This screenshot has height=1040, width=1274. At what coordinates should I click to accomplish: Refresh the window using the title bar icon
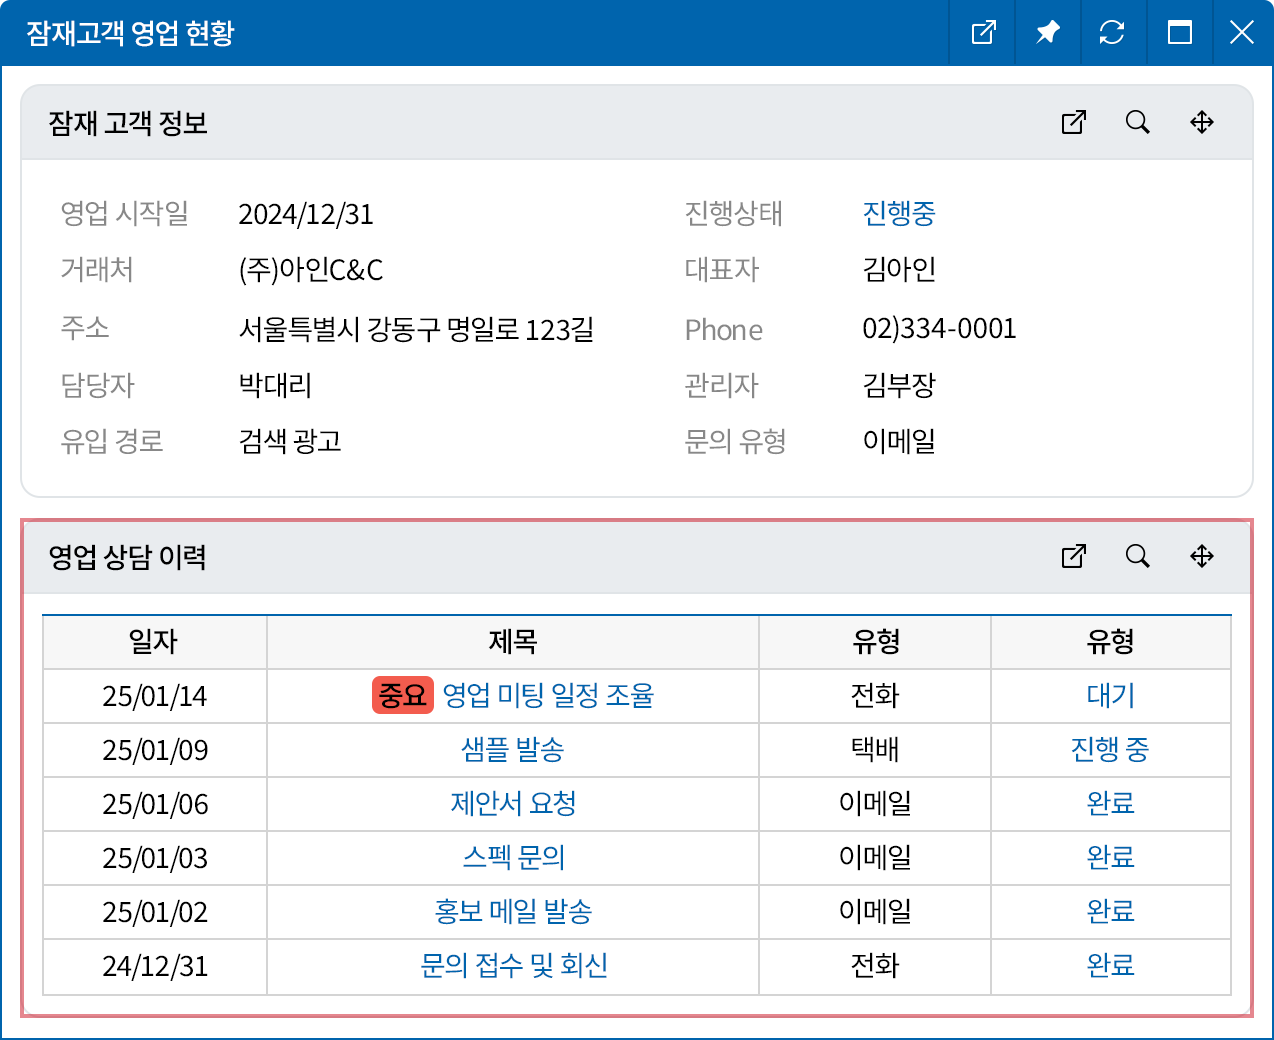point(1111,33)
